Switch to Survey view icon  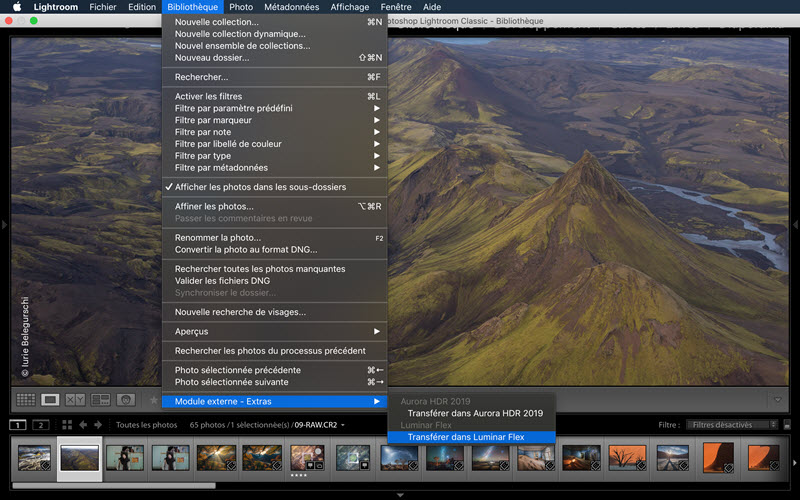[100, 399]
